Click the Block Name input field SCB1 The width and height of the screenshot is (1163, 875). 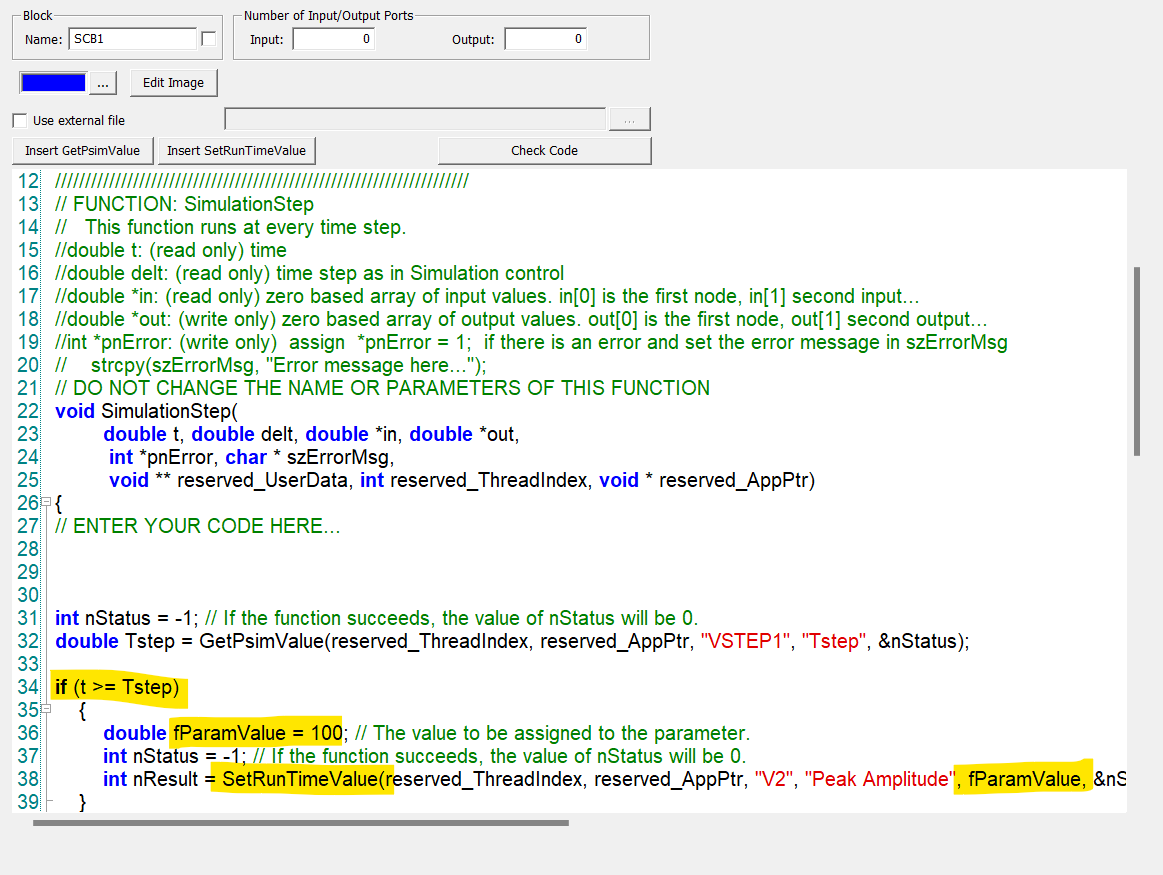[x=133, y=39]
